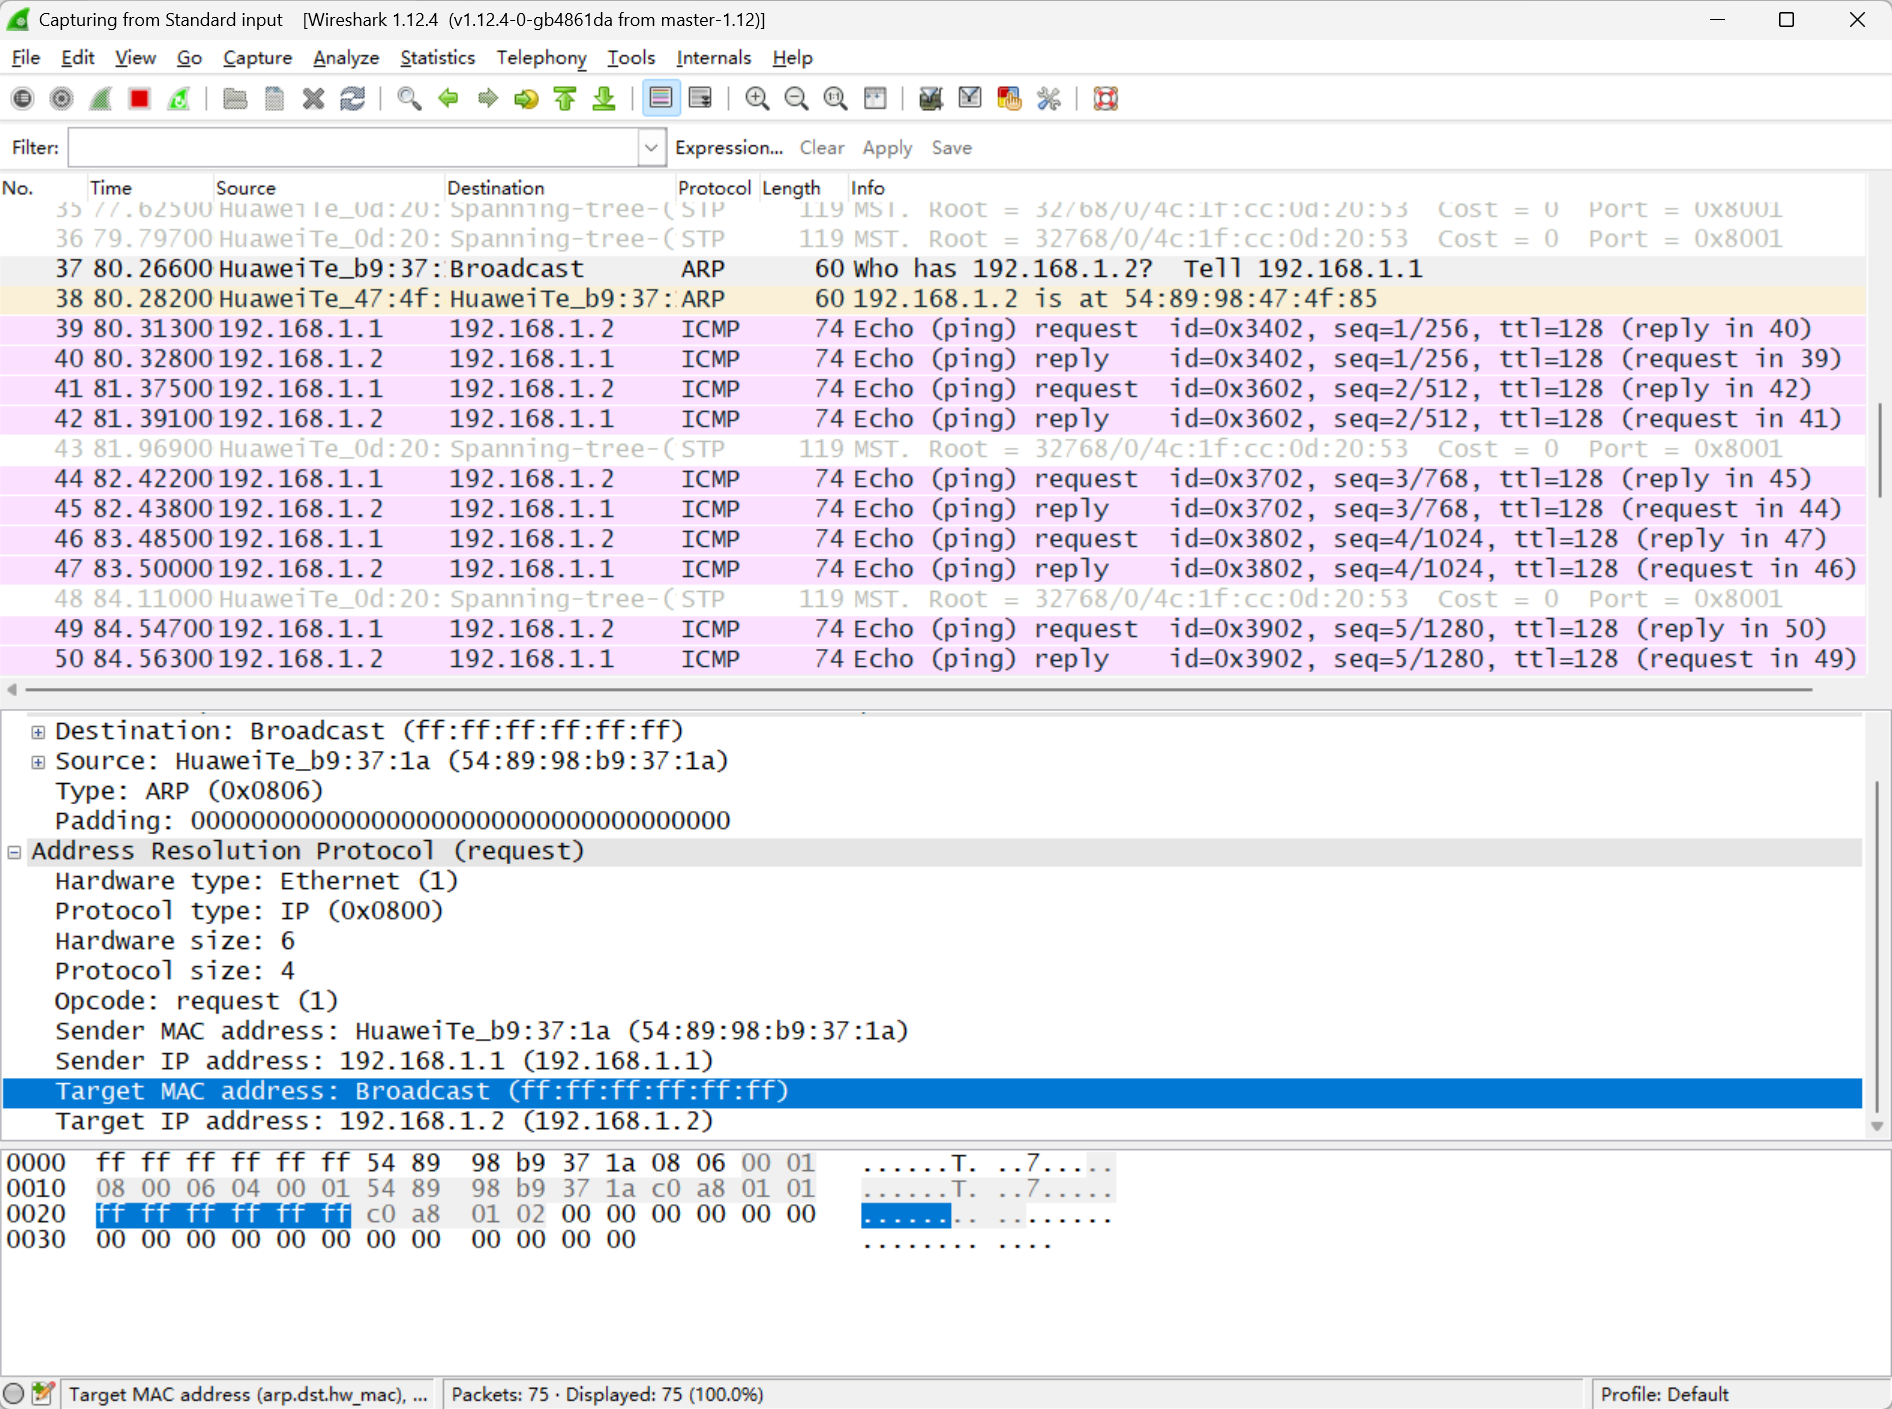Viewport: 1892px width, 1409px height.
Task: Go to a specific packet number
Action: click(x=526, y=98)
